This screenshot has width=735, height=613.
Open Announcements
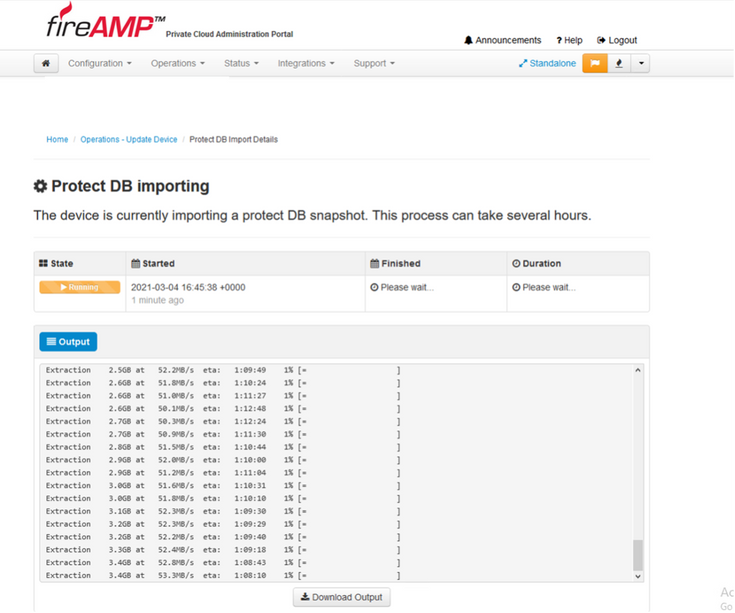(502, 40)
